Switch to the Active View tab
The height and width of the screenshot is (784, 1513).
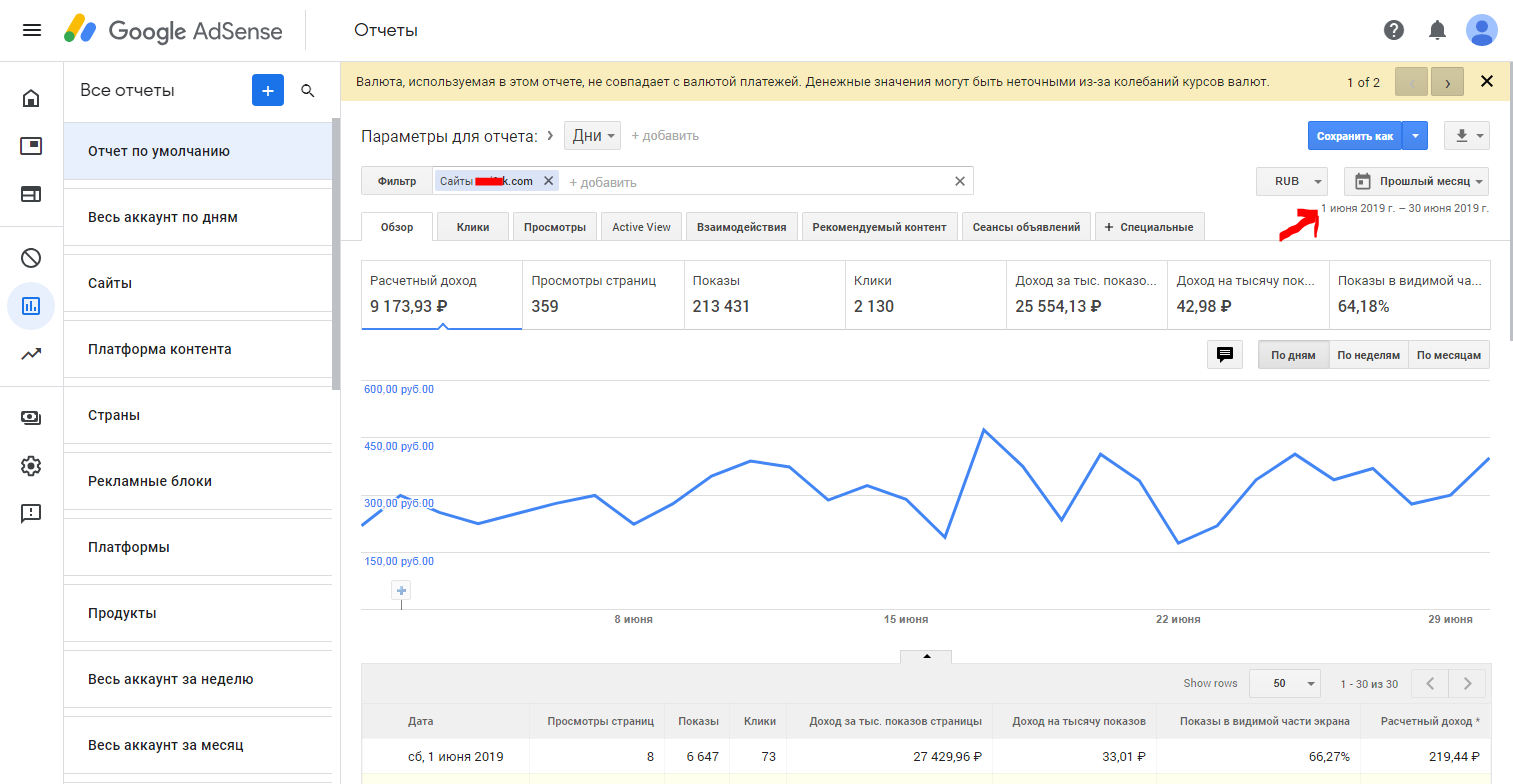pos(641,227)
